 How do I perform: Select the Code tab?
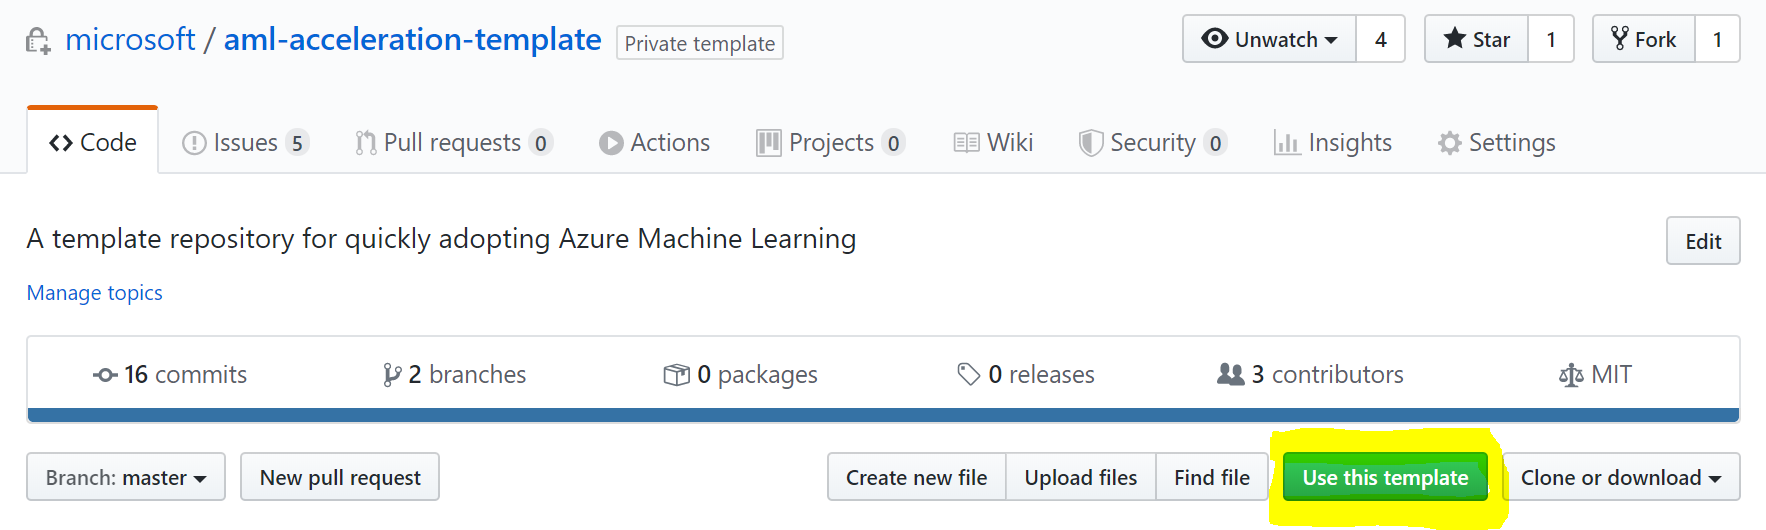coord(93,142)
